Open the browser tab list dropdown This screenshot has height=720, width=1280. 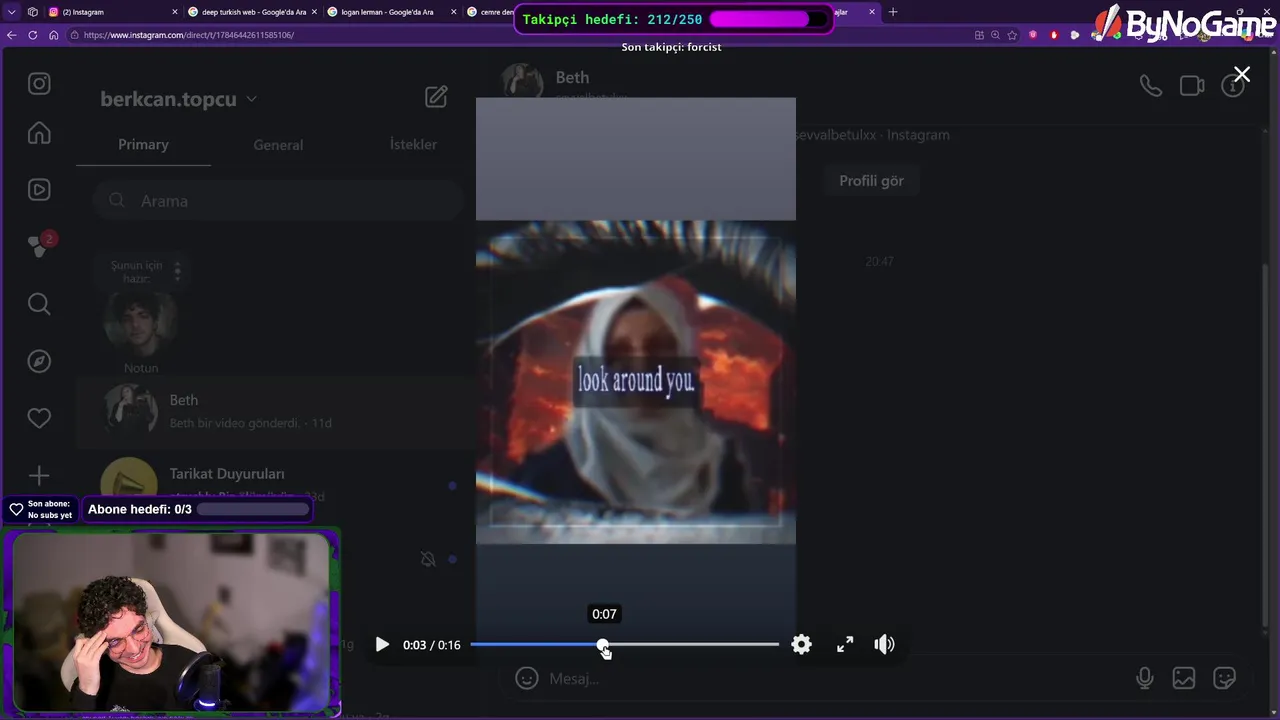point(12,12)
